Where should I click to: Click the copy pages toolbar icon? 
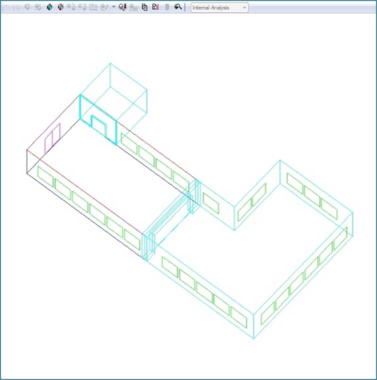pos(145,7)
